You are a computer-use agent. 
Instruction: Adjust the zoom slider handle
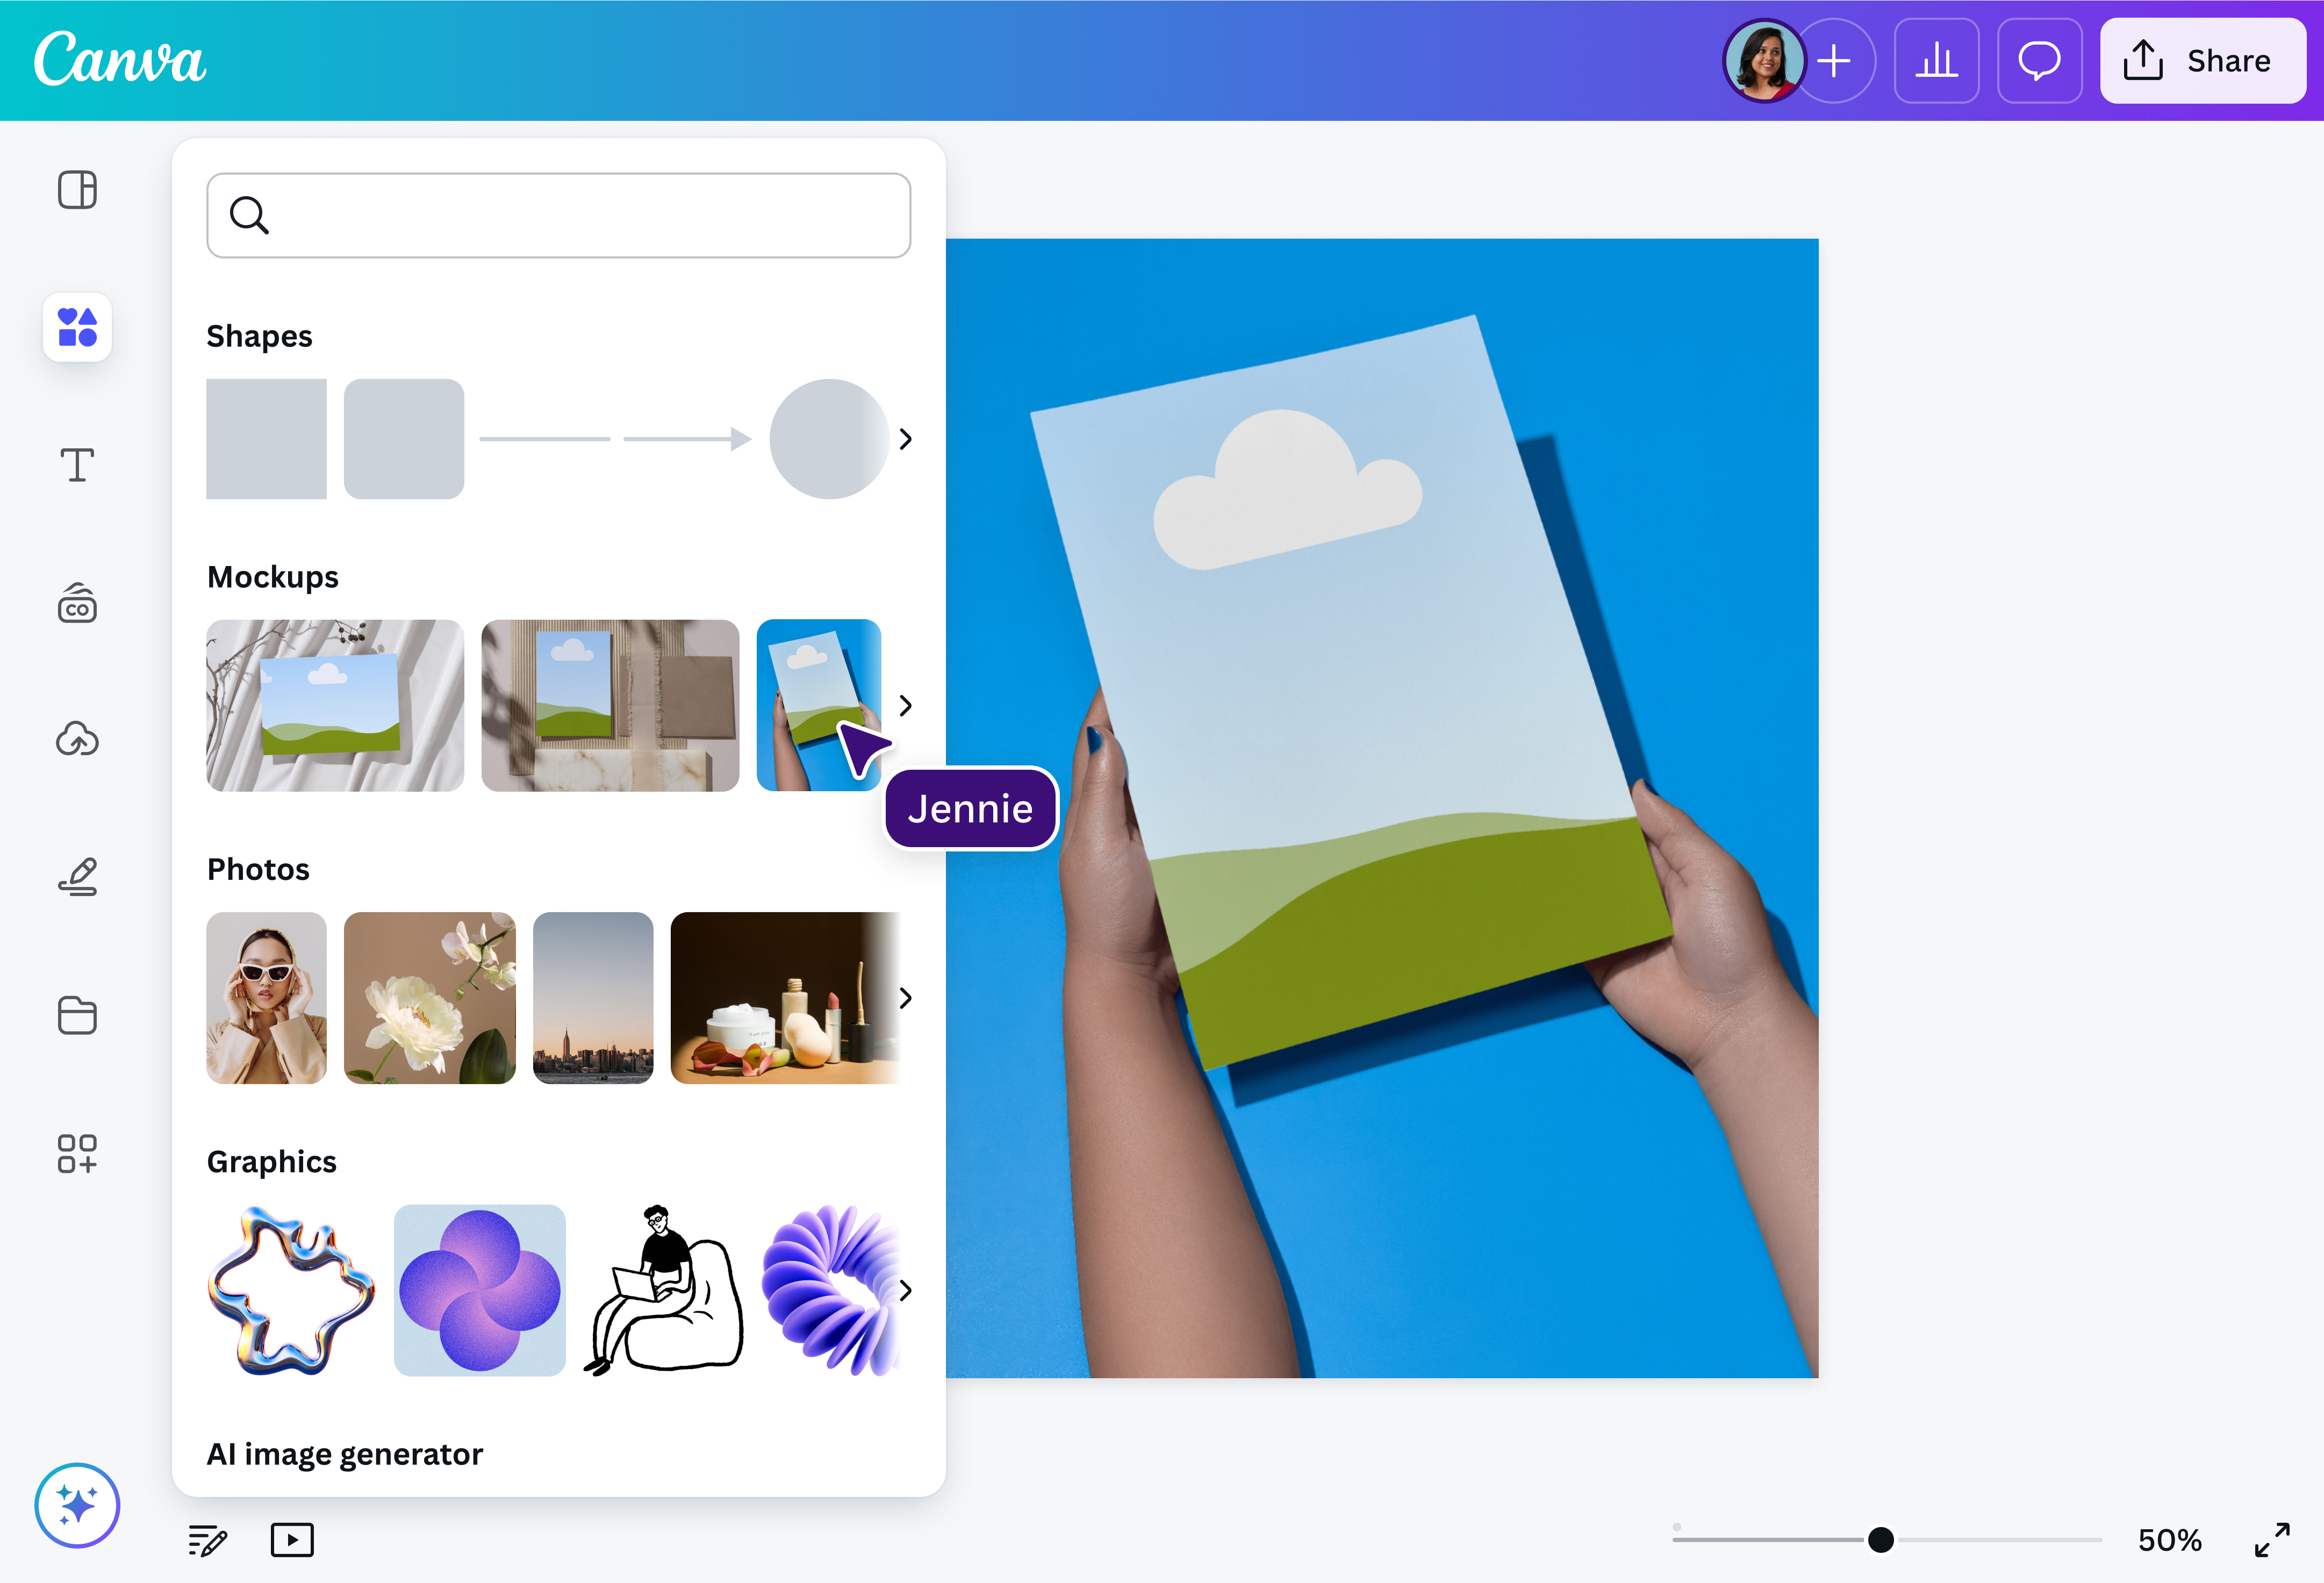pos(1881,1540)
